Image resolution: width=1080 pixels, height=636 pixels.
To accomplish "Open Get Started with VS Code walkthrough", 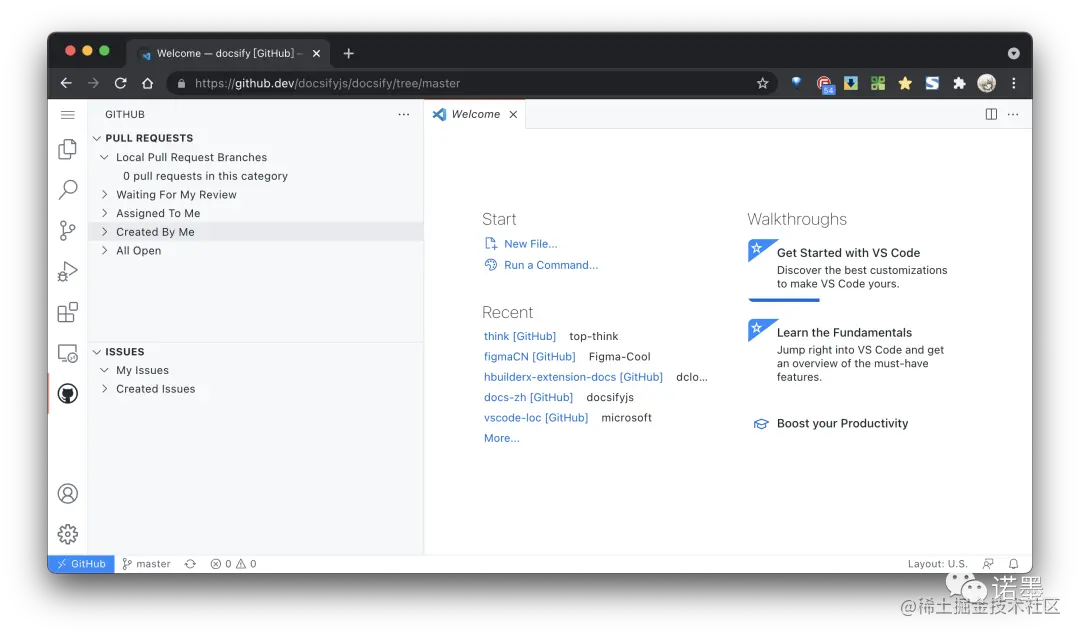I will (849, 269).
